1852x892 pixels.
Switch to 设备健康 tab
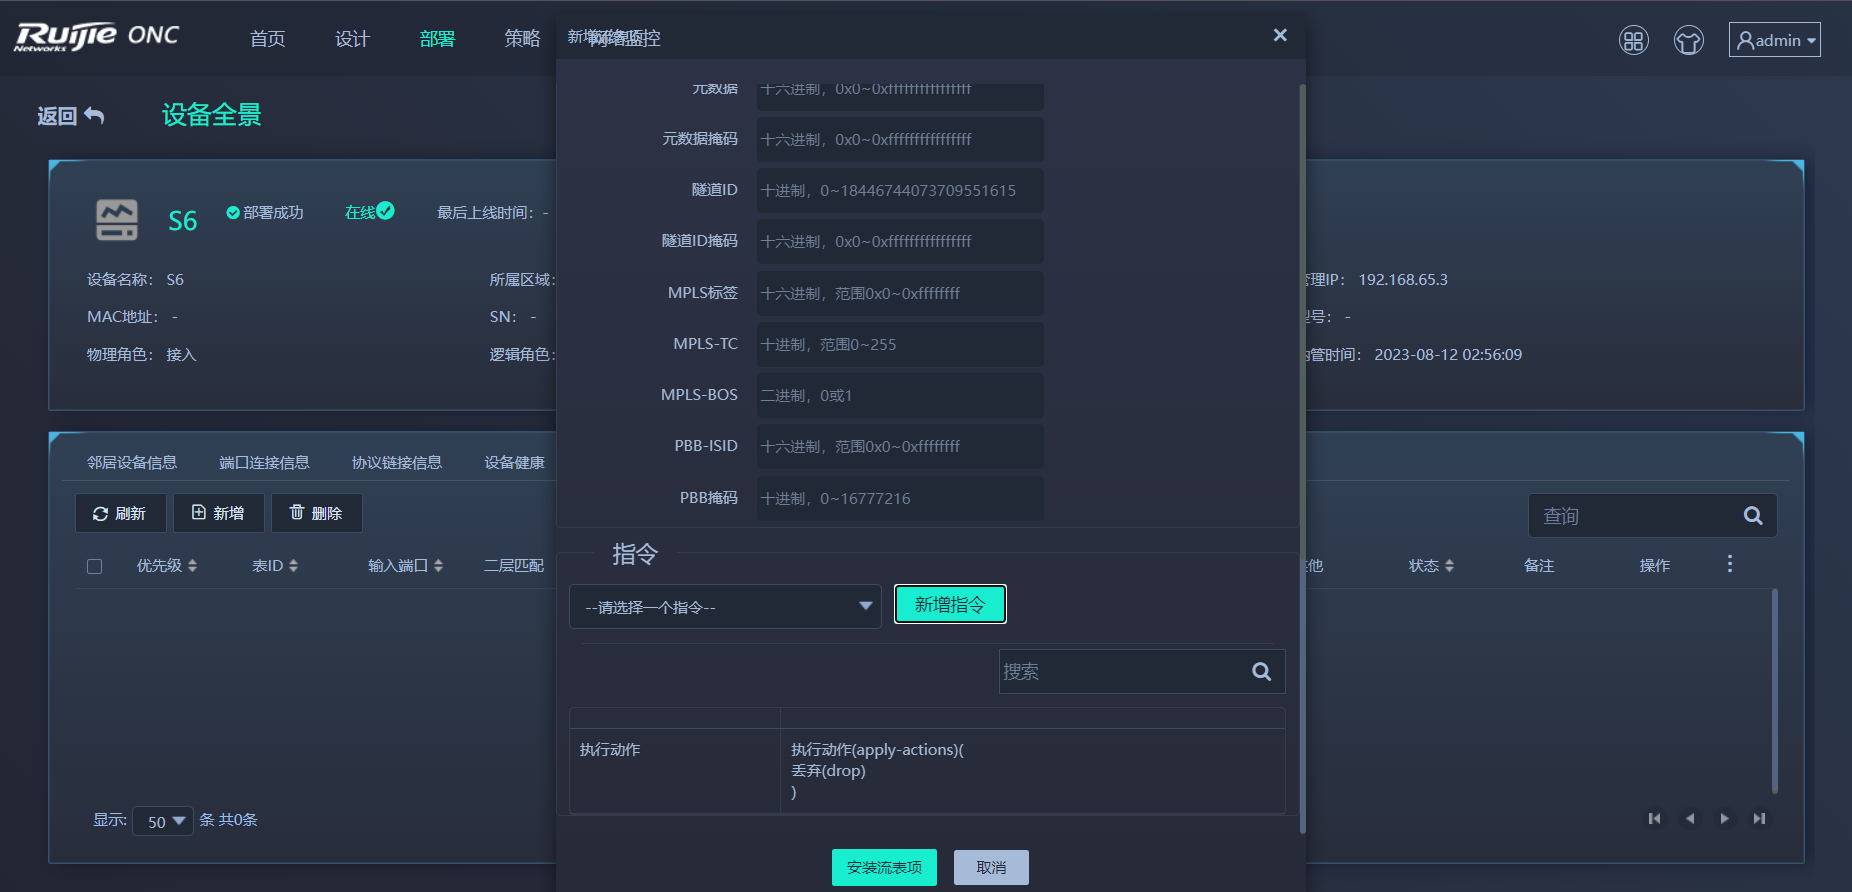(x=515, y=462)
